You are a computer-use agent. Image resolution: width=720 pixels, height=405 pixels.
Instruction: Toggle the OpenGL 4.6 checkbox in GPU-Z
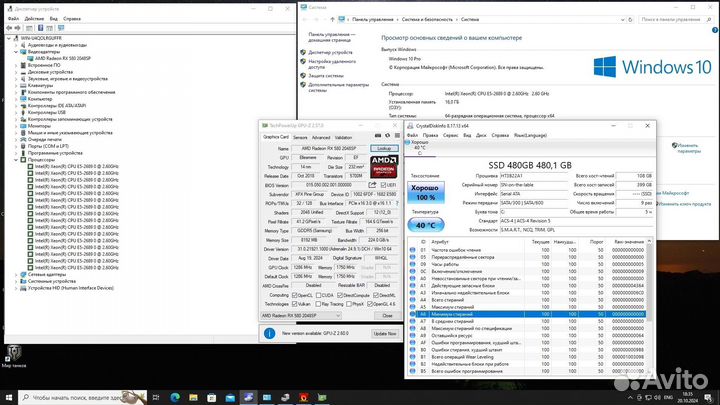[370, 304]
